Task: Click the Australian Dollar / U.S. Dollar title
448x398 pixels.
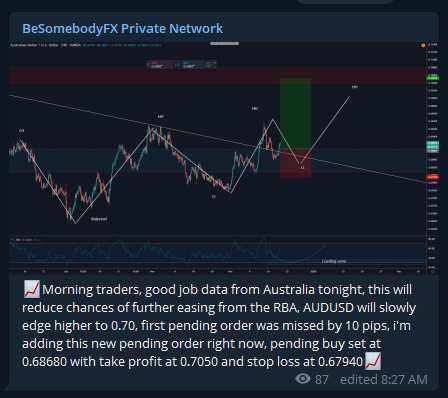Action: click(x=34, y=45)
